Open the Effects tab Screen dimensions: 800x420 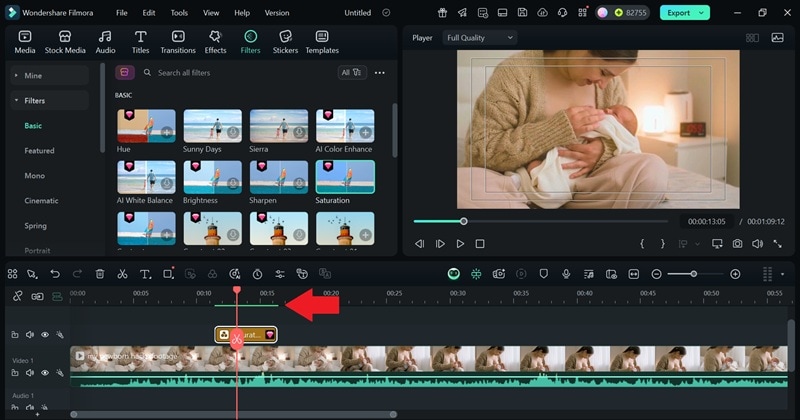click(215, 42)
